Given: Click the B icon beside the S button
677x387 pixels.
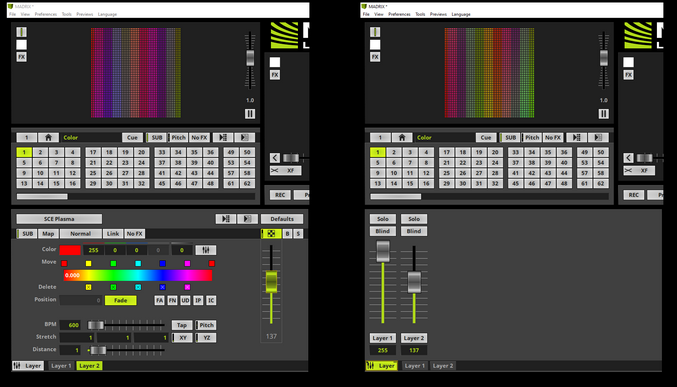Looking at the screenshot, I should pyautogui.click(x=288, y=234).
